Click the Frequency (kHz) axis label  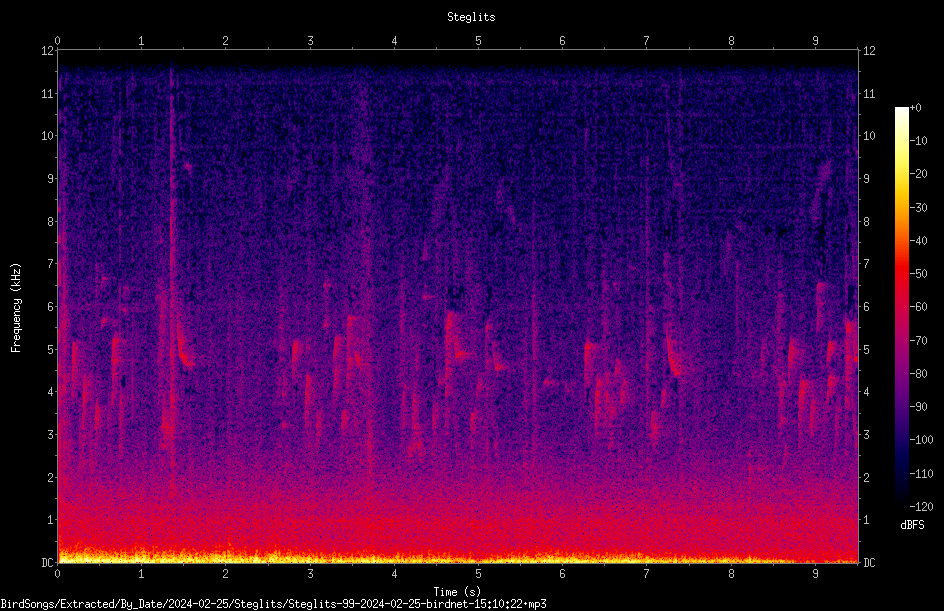tap(16, 307)
